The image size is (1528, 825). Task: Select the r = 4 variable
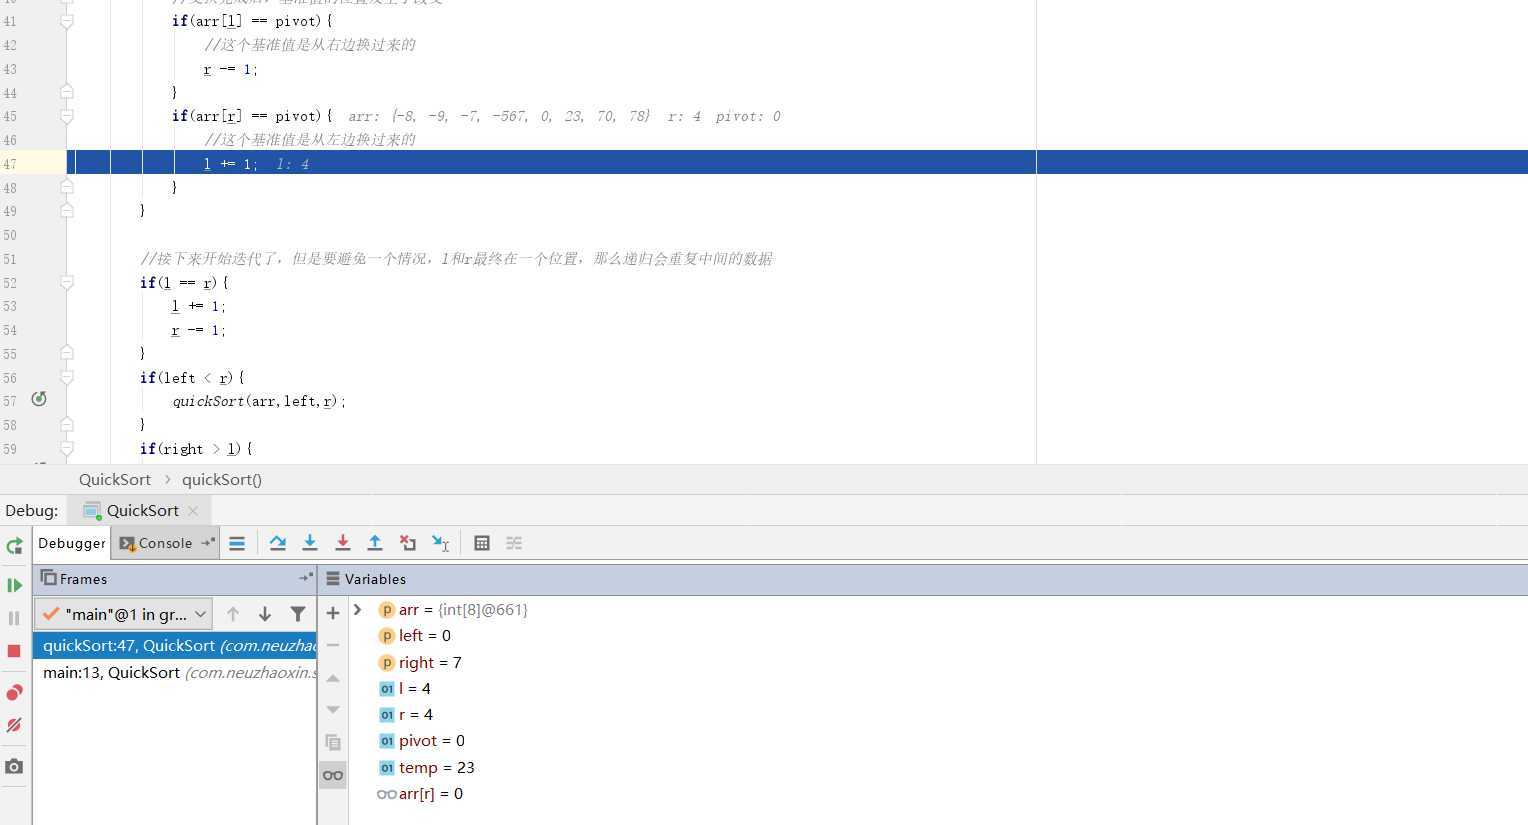pos(406,715)
